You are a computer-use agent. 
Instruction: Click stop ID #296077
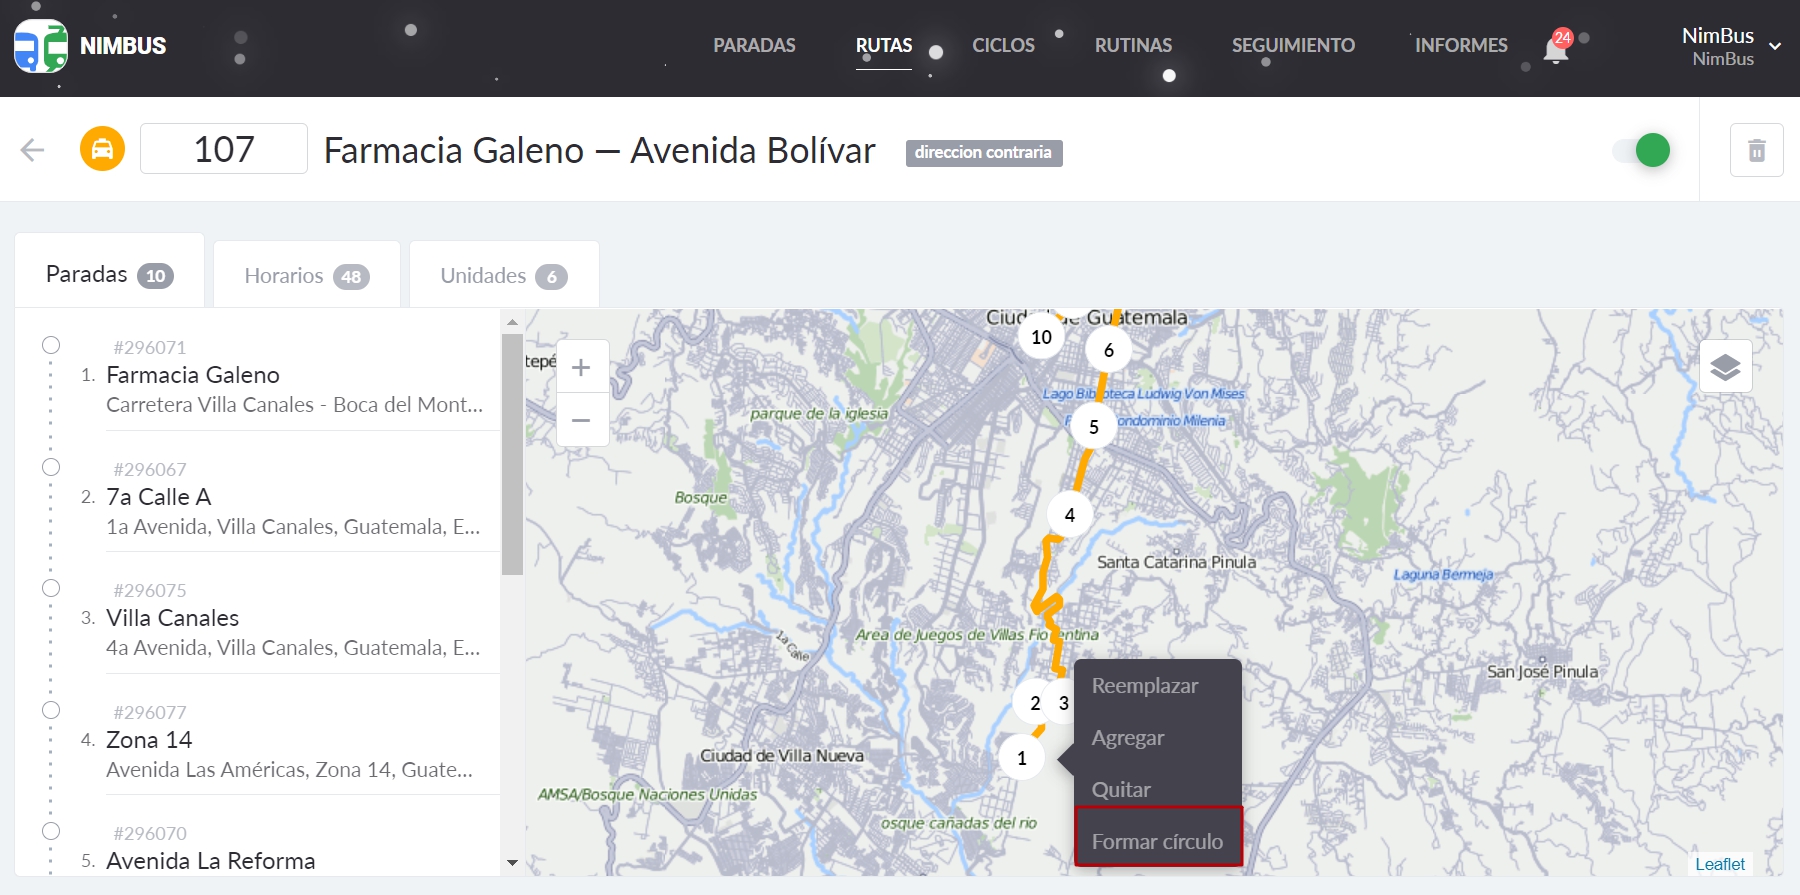(150, 713)
